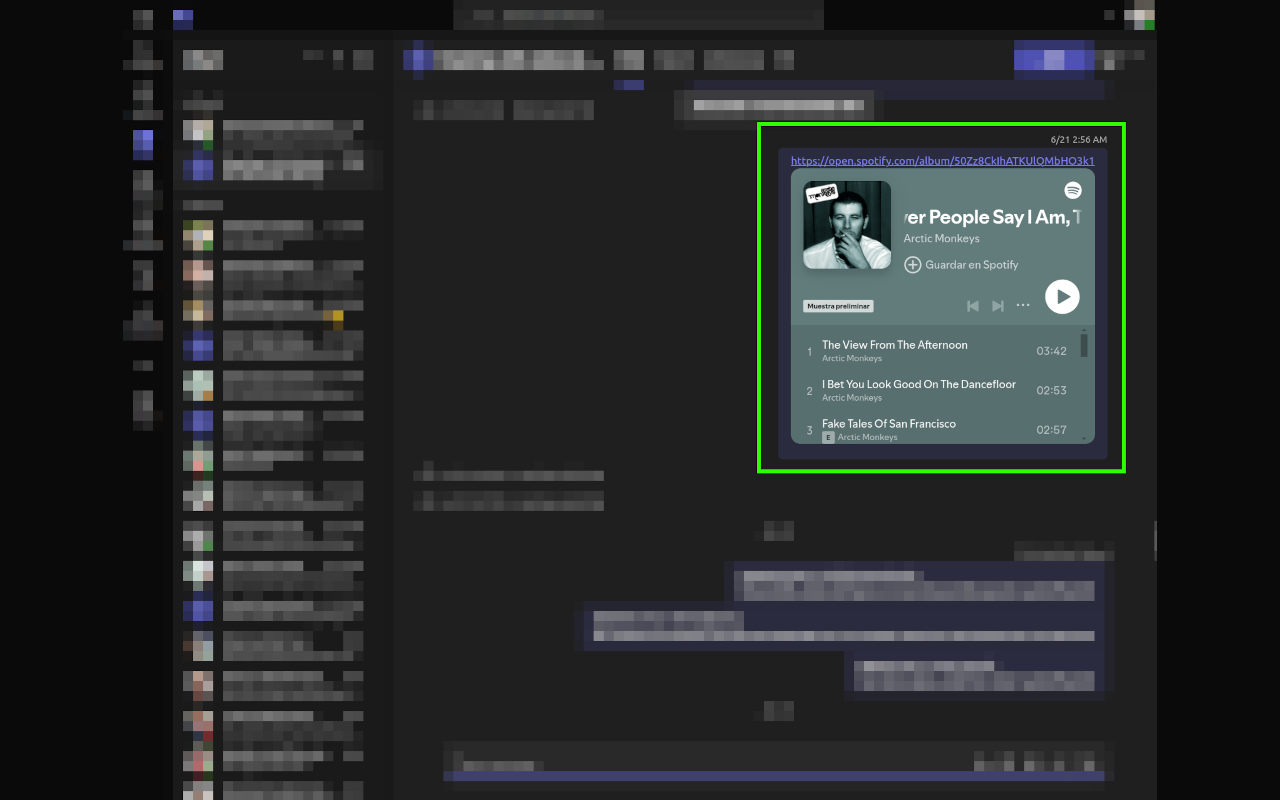Click the 03:42 track duration

tap(1051, 351)
